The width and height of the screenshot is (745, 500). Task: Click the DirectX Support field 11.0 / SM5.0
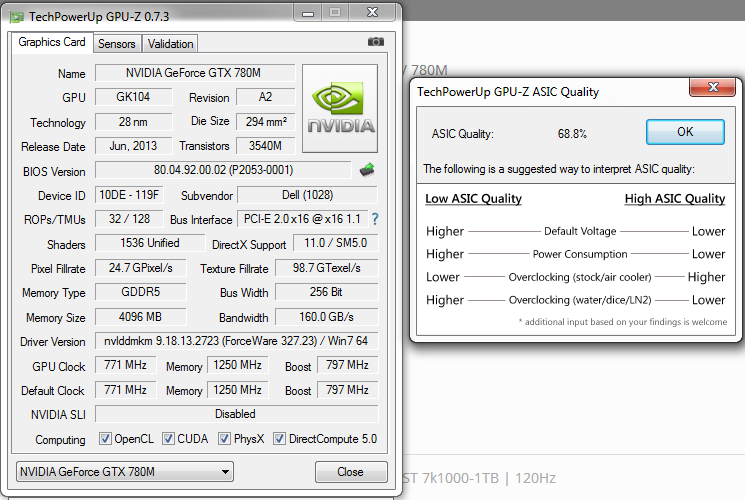pyautogui.click(x=335, y=243)
